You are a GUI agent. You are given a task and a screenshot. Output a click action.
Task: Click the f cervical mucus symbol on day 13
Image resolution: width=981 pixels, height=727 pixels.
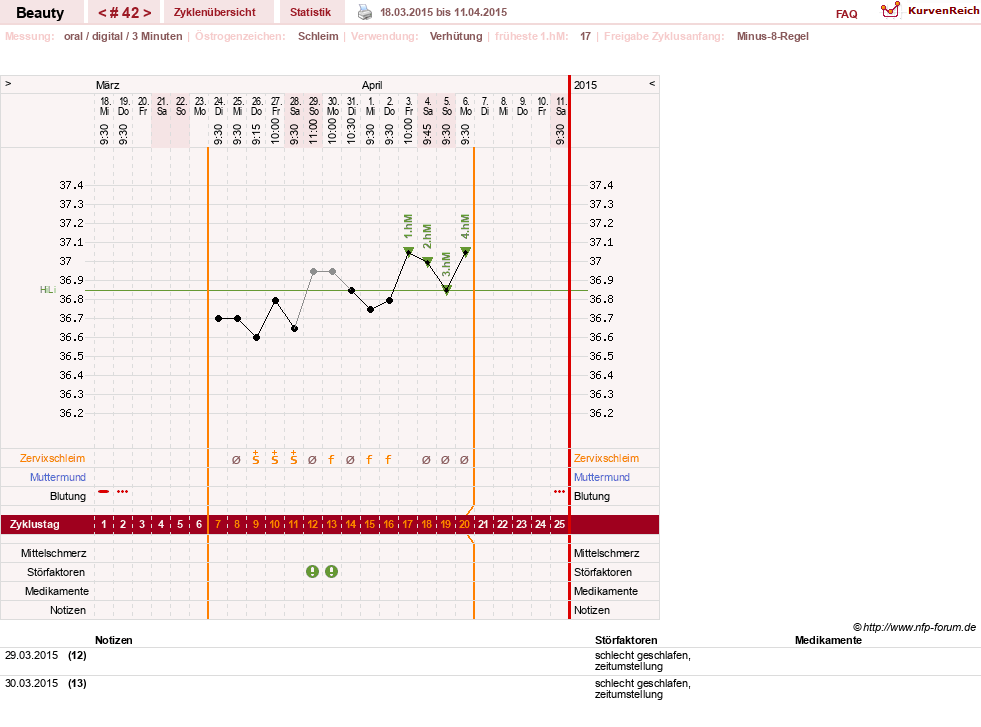point(332,460)
